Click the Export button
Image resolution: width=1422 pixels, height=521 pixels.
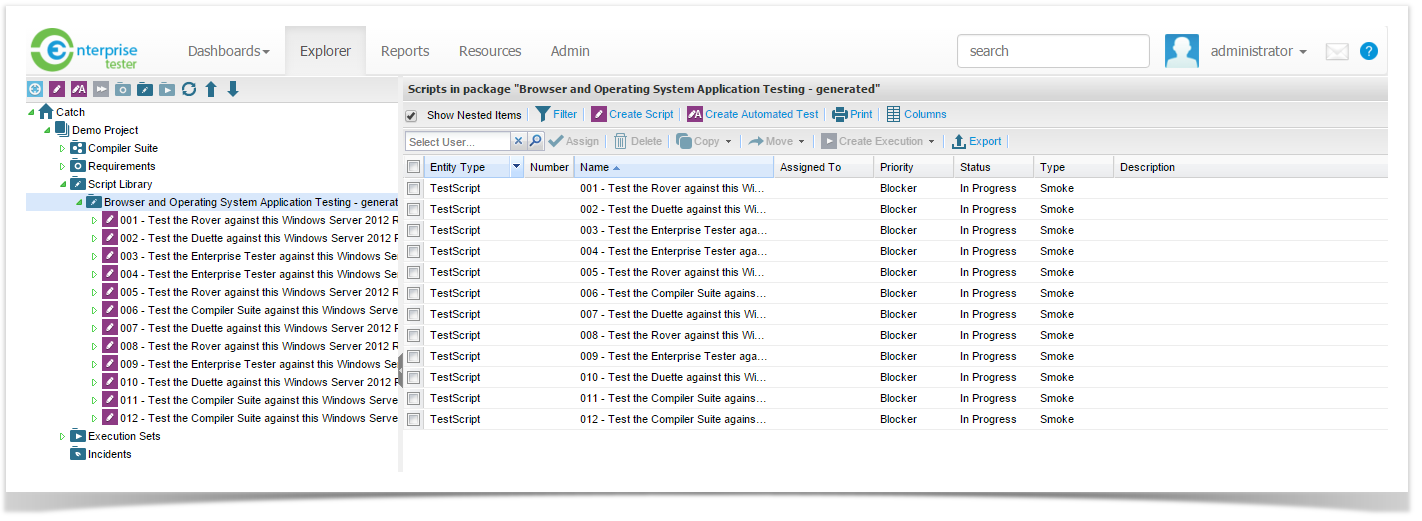point(976,142)
